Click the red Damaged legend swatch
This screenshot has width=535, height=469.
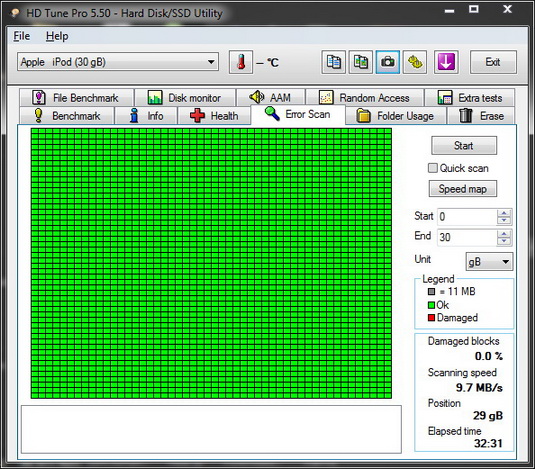(x=431, y=318)
